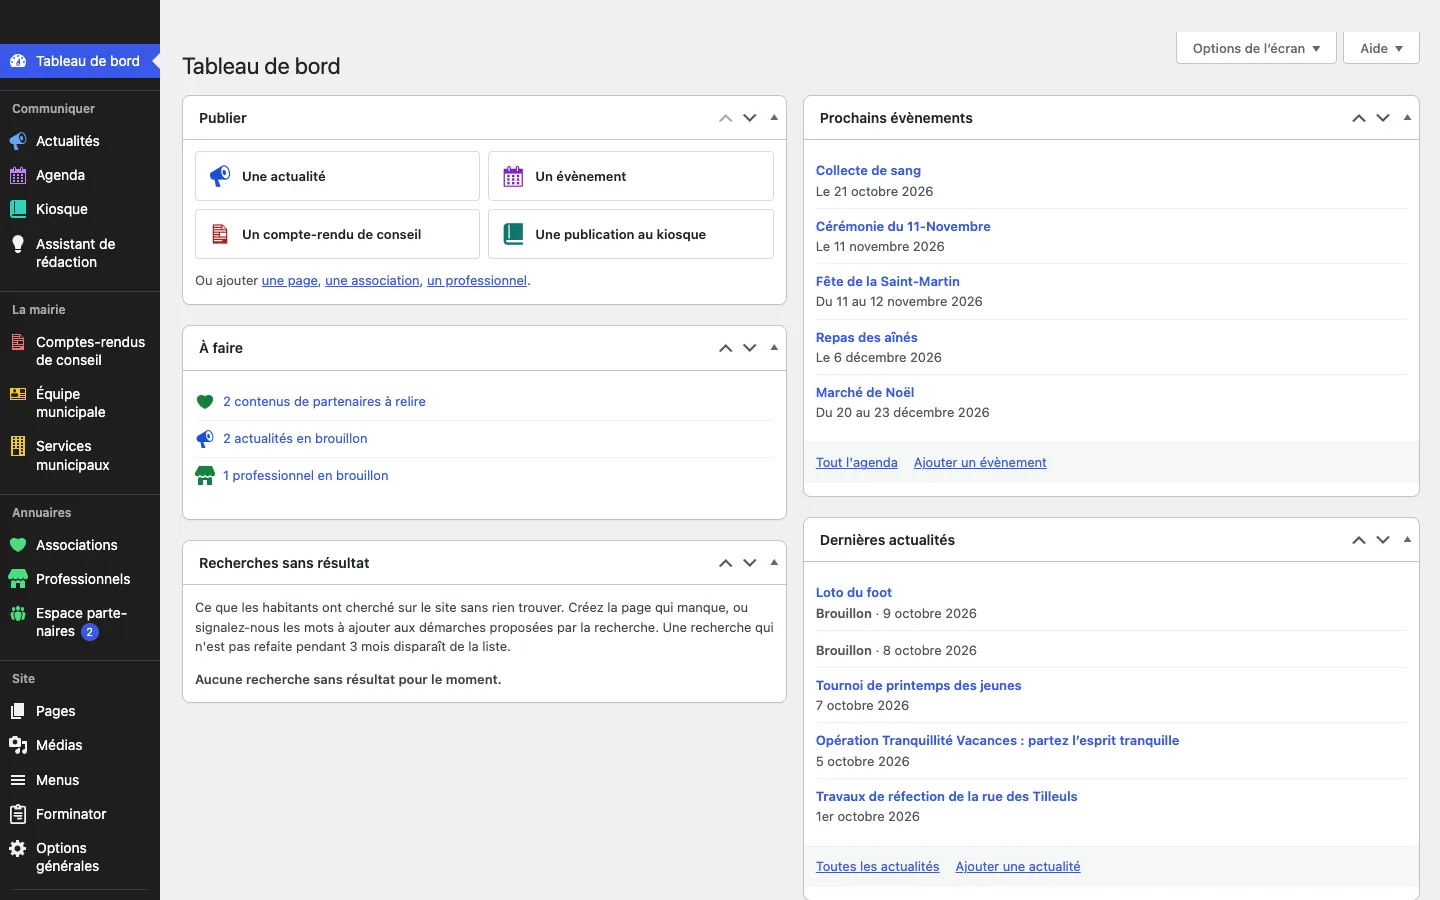Viewport: 1440px width, 900px height.
Task: Add Un compte-rendu de conseil
Action: (337, 234)
